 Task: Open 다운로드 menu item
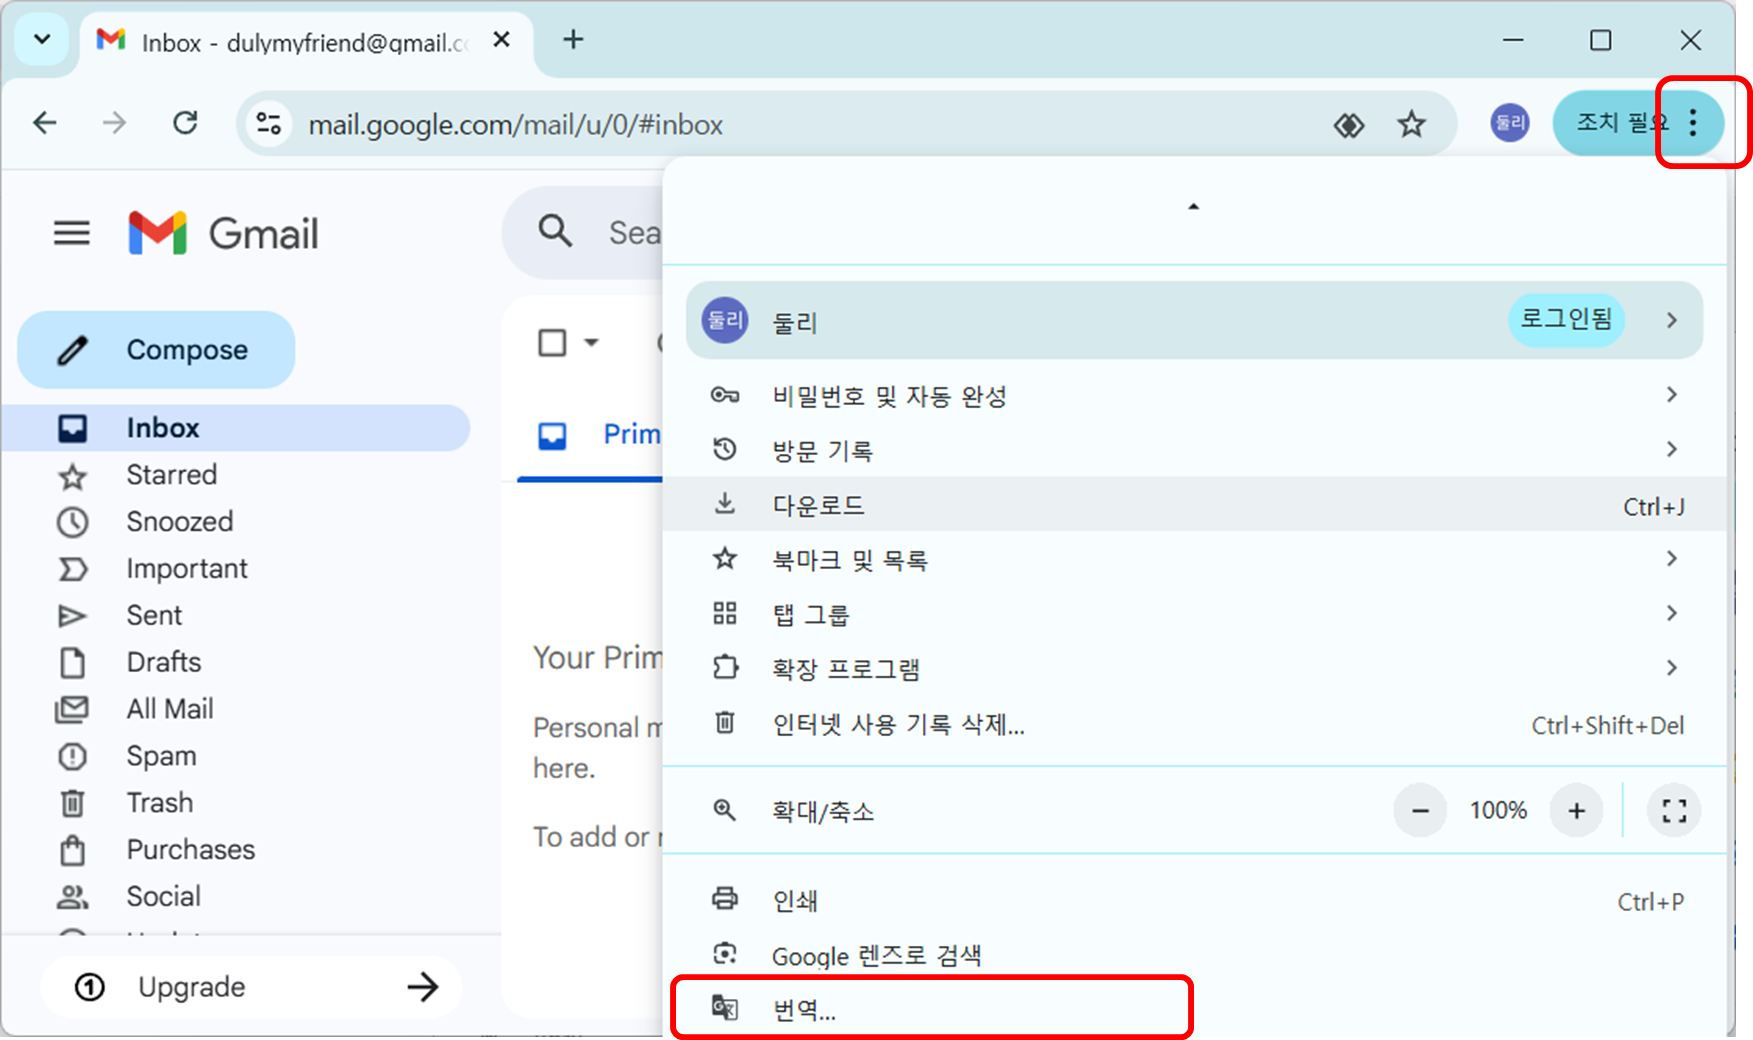click(1194, 505)
